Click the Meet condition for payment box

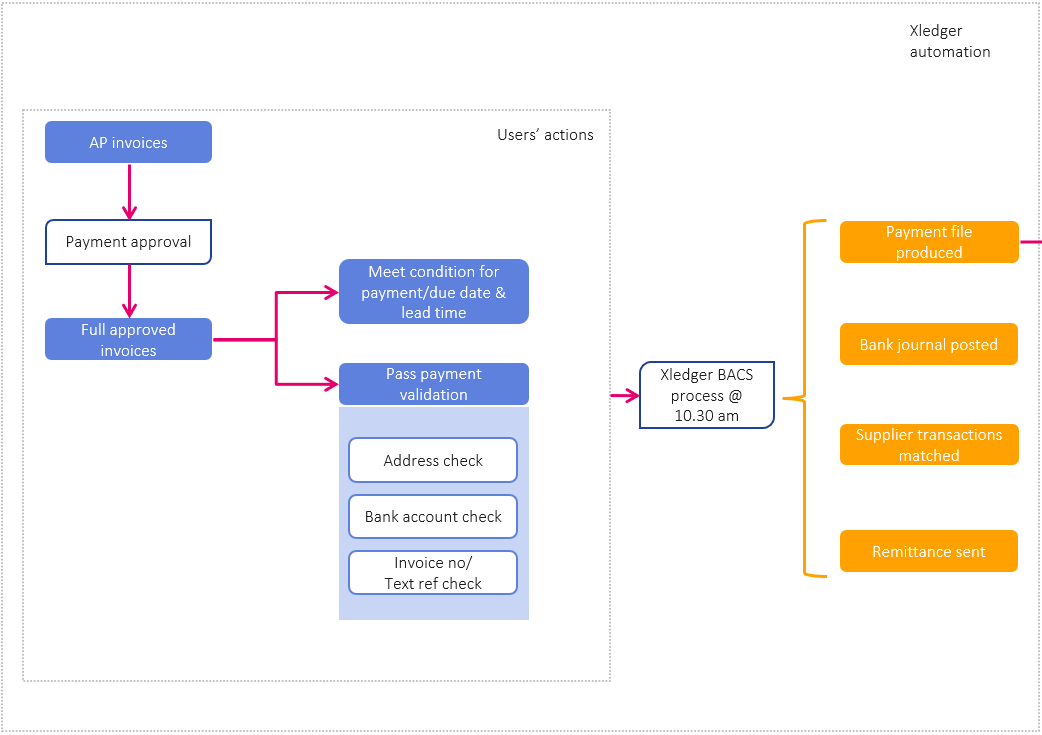pos(433,291)
